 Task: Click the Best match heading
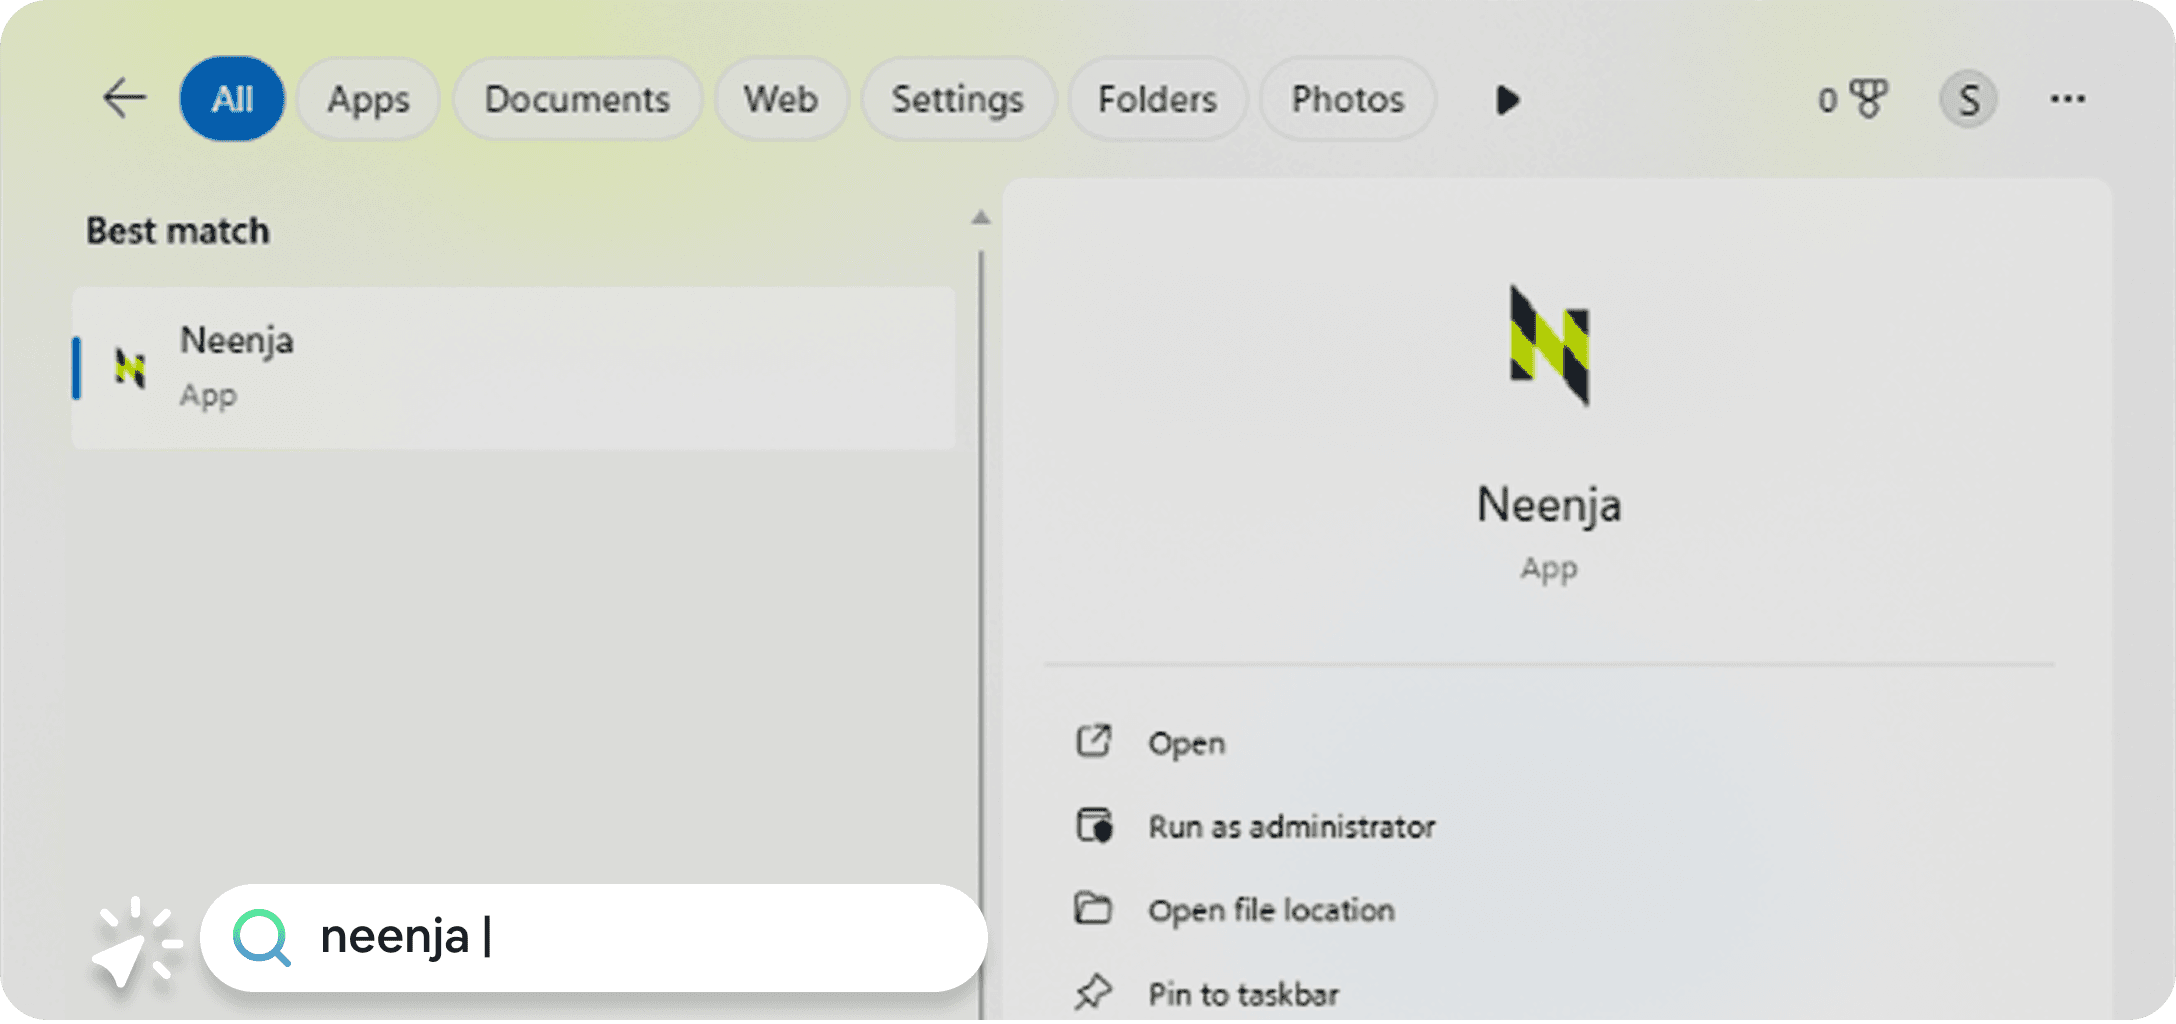(178, 231)
